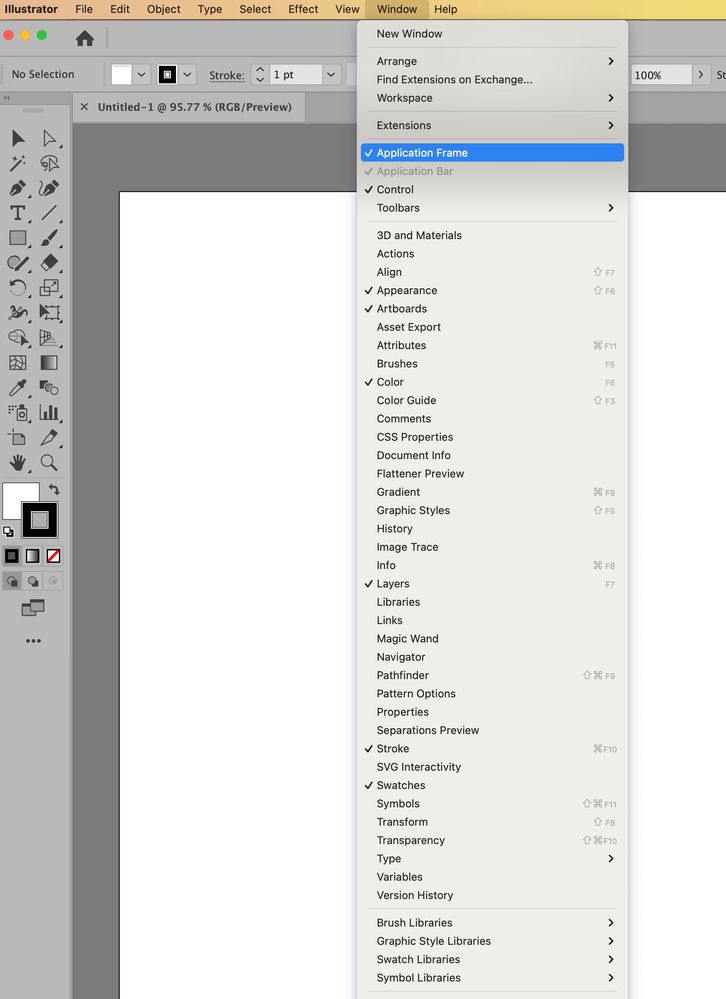The height and width of the screenshot is (999, 726).
Task: Toggle Application Frame menu item
Action: 492,152
